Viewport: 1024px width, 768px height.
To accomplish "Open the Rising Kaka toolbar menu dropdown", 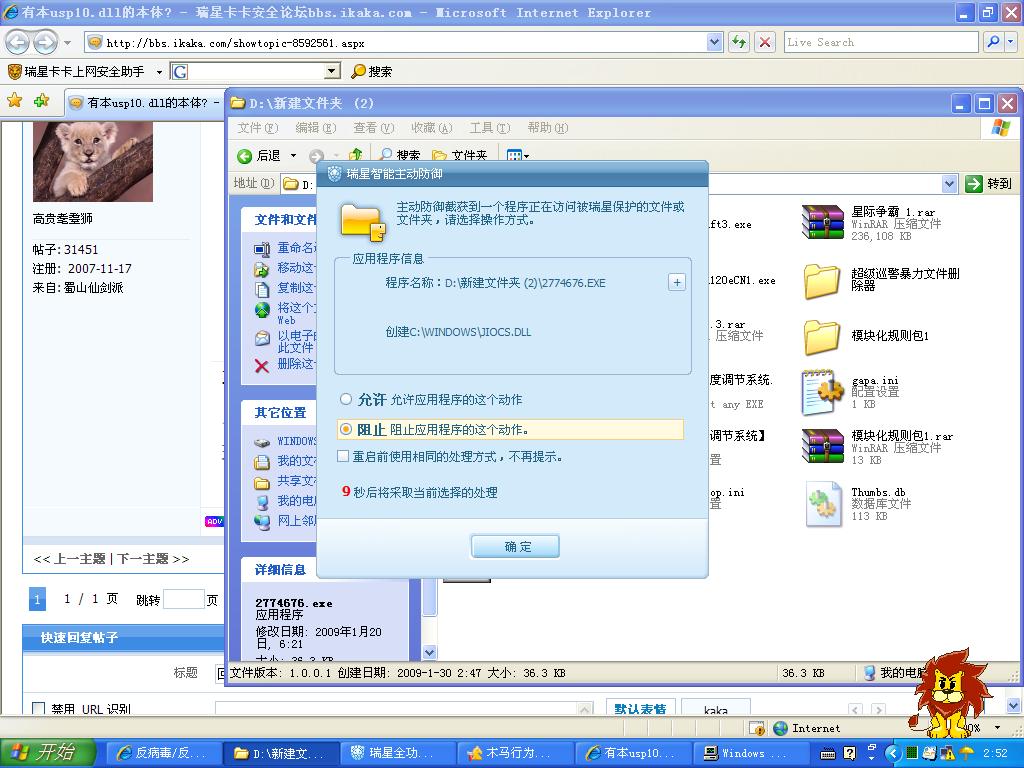I will point(159,72).
